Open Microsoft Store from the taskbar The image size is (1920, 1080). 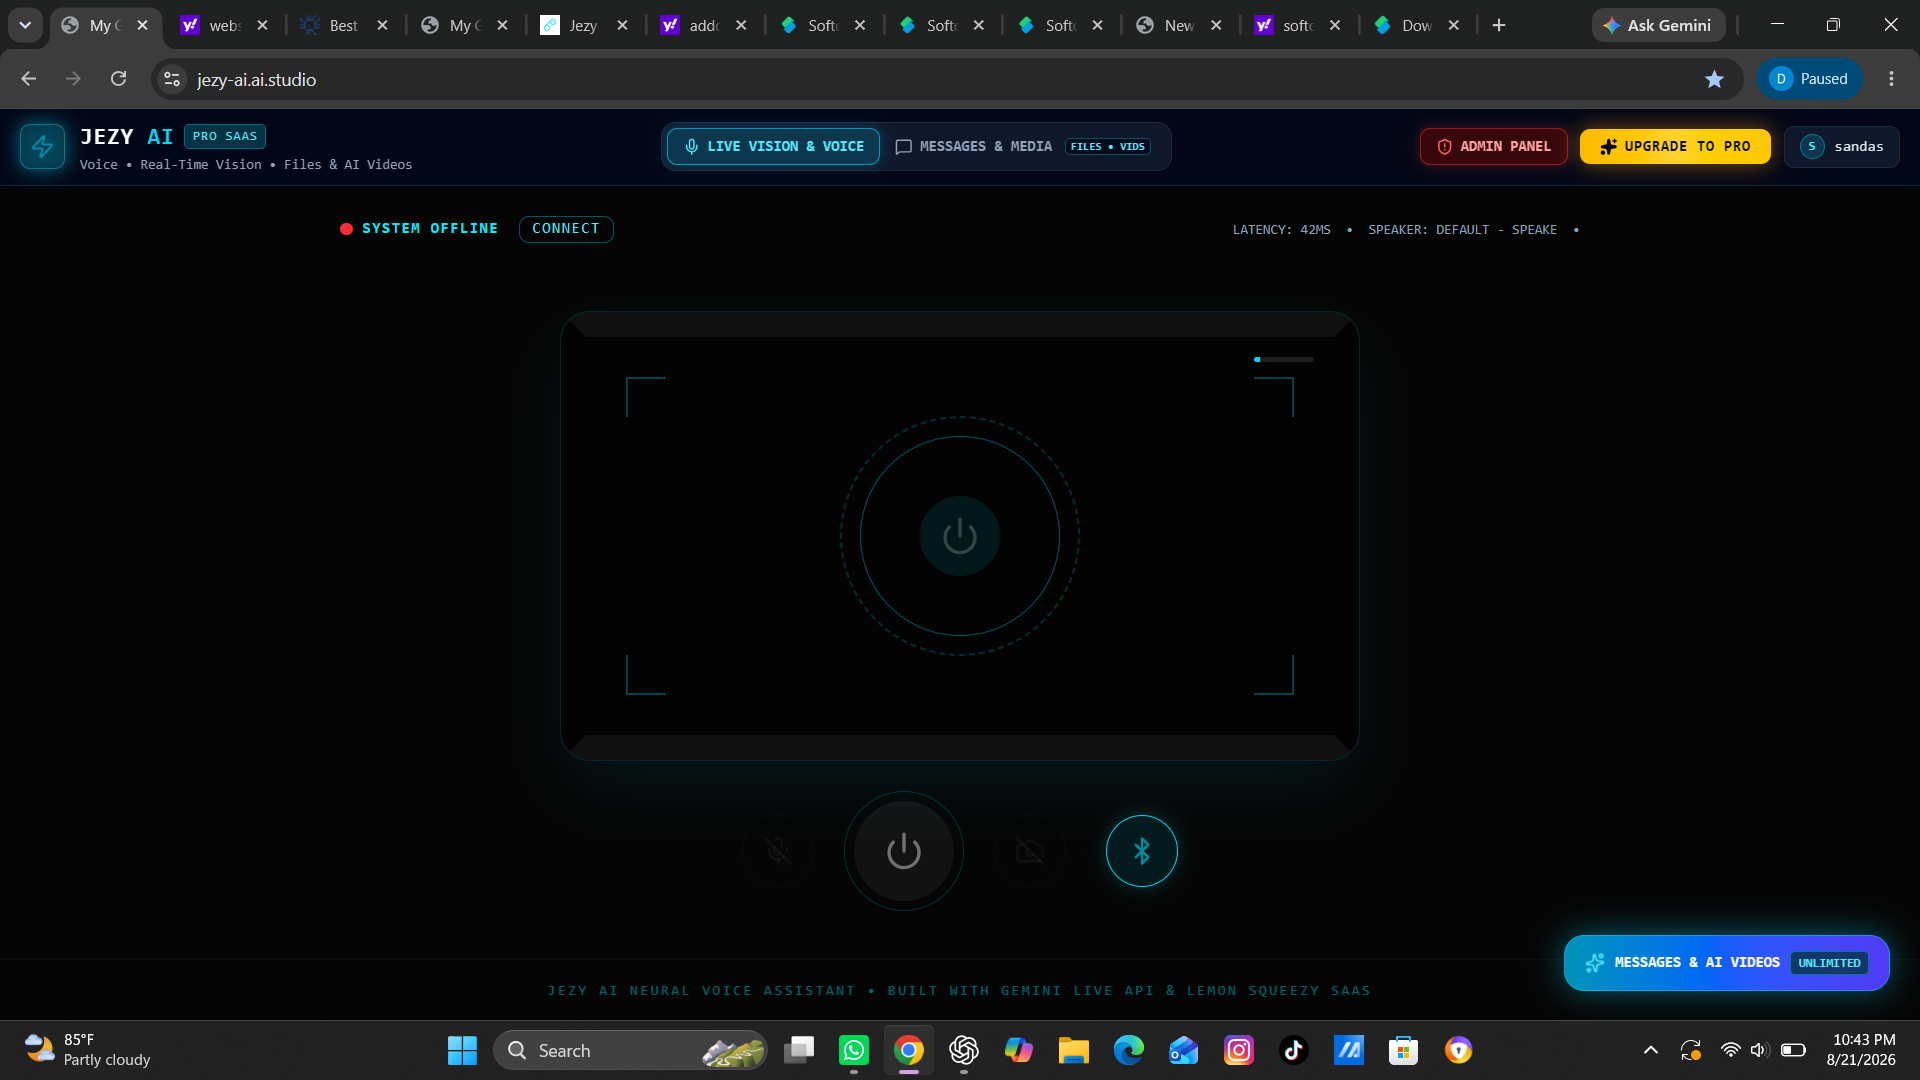click(x=1404, y=1050)
